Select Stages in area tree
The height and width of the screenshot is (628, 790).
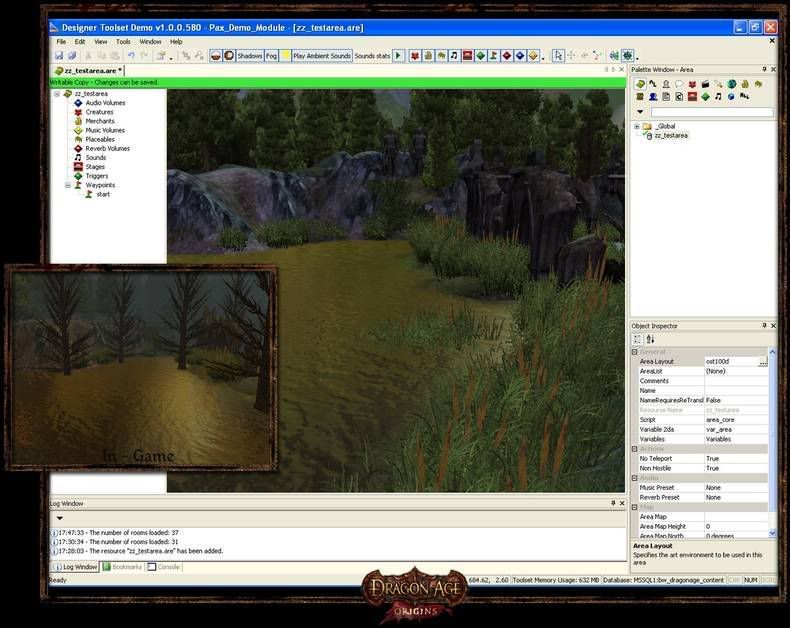[x=95, y=167]
